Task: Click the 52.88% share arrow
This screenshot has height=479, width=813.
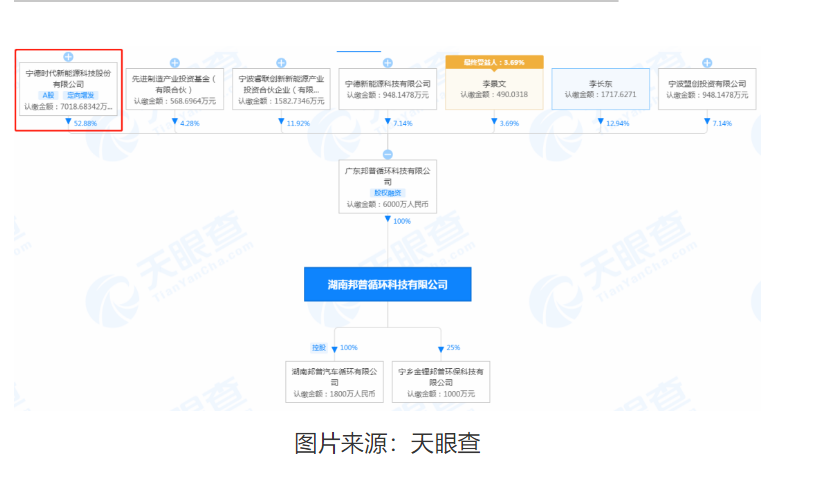Action: tap(68, 122)
